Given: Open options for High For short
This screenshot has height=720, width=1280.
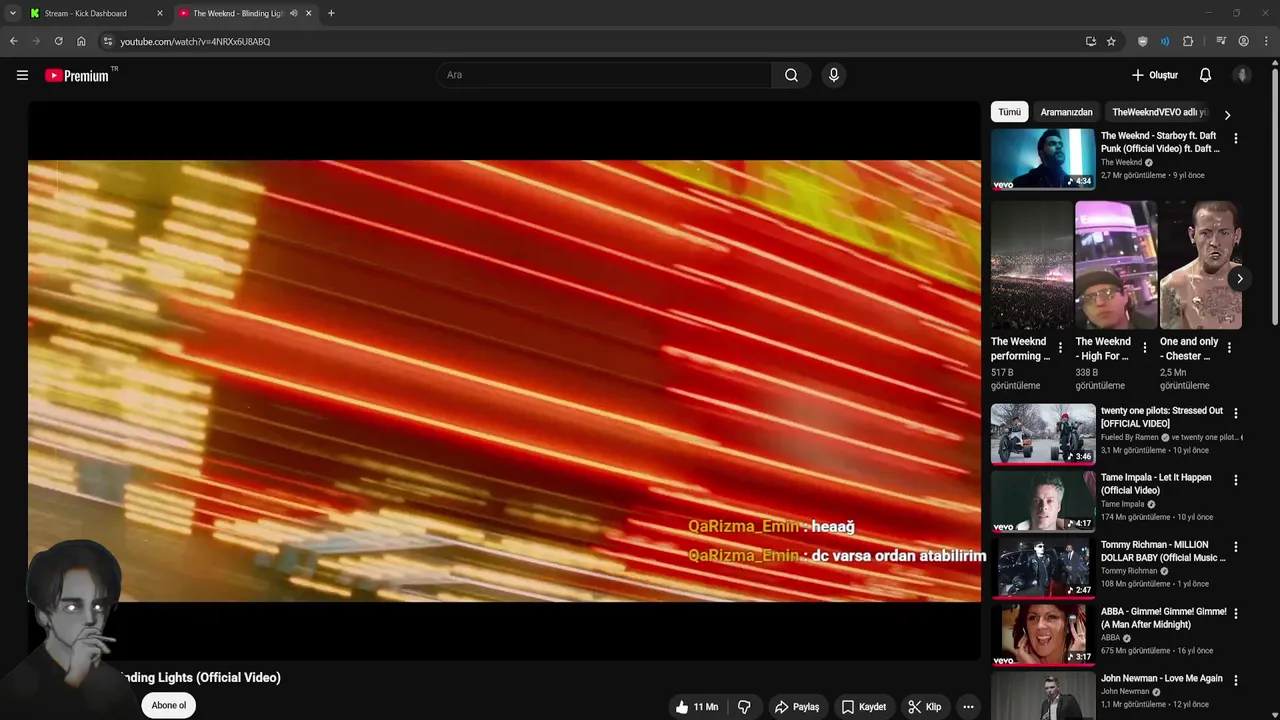Looking at the screenshot, I should (1145, 348).
